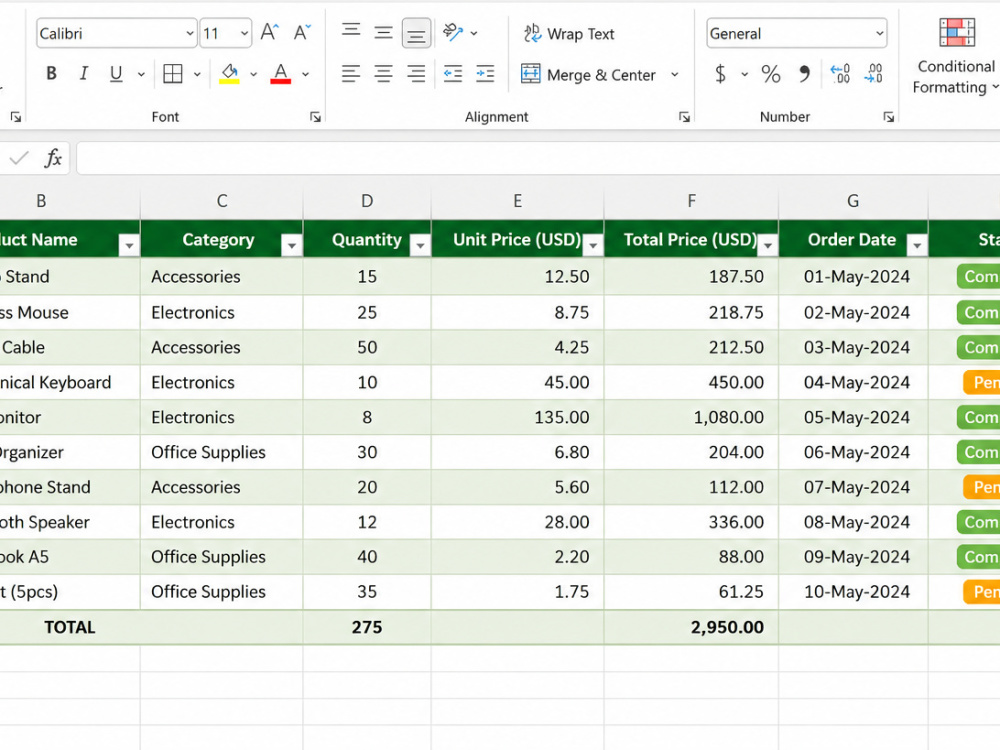Open Font dialog launcher
The image size is (1000, 750).
coord(315,117)
